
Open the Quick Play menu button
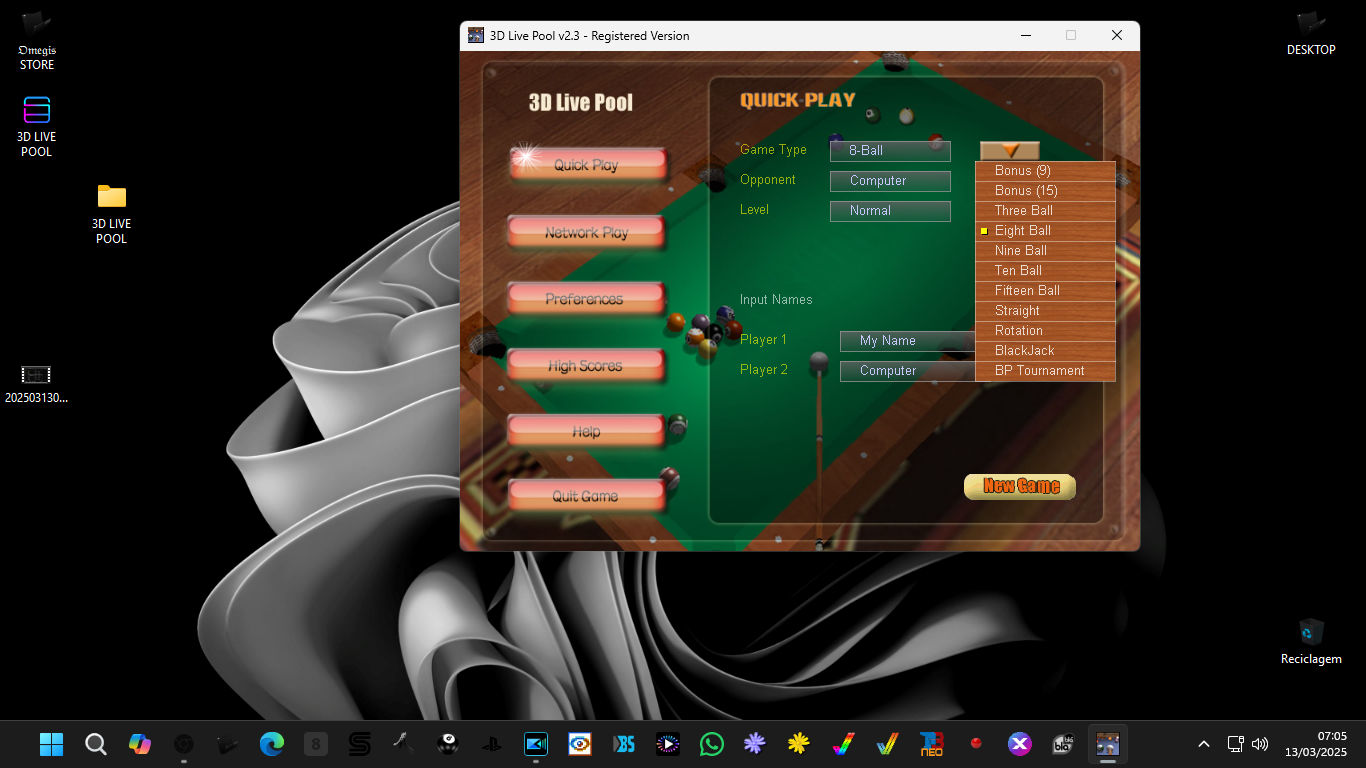pyautogui.click(x=587, y=165)
